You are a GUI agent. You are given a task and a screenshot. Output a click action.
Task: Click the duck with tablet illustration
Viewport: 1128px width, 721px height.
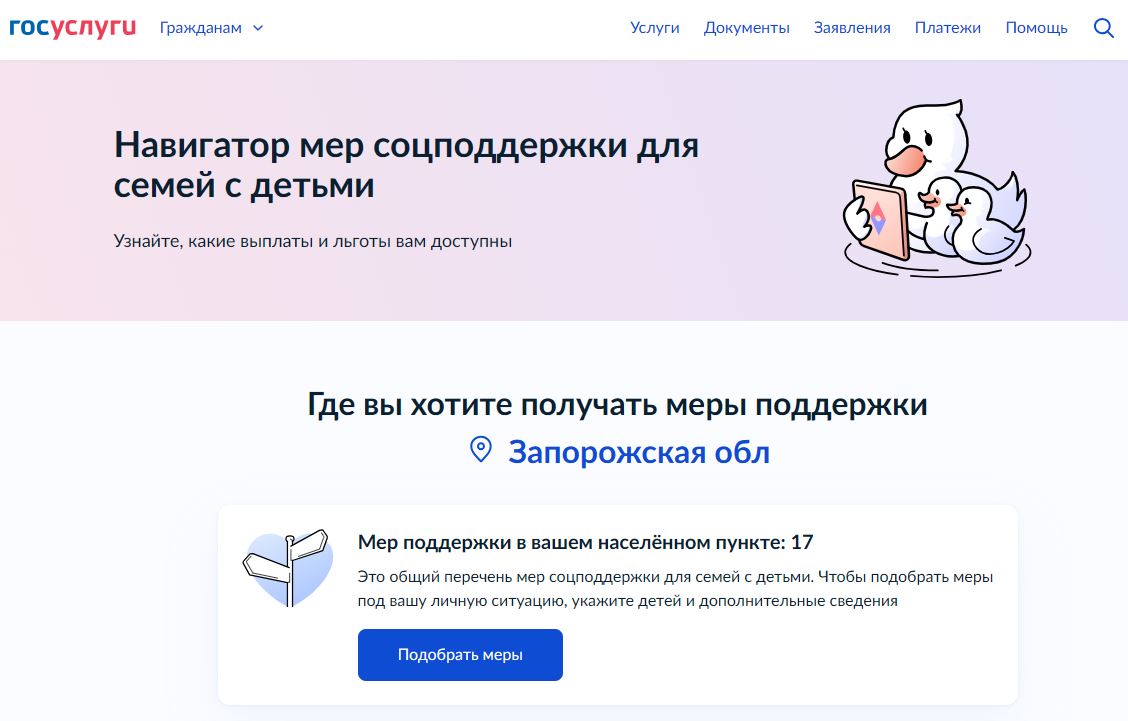point(937,188)
